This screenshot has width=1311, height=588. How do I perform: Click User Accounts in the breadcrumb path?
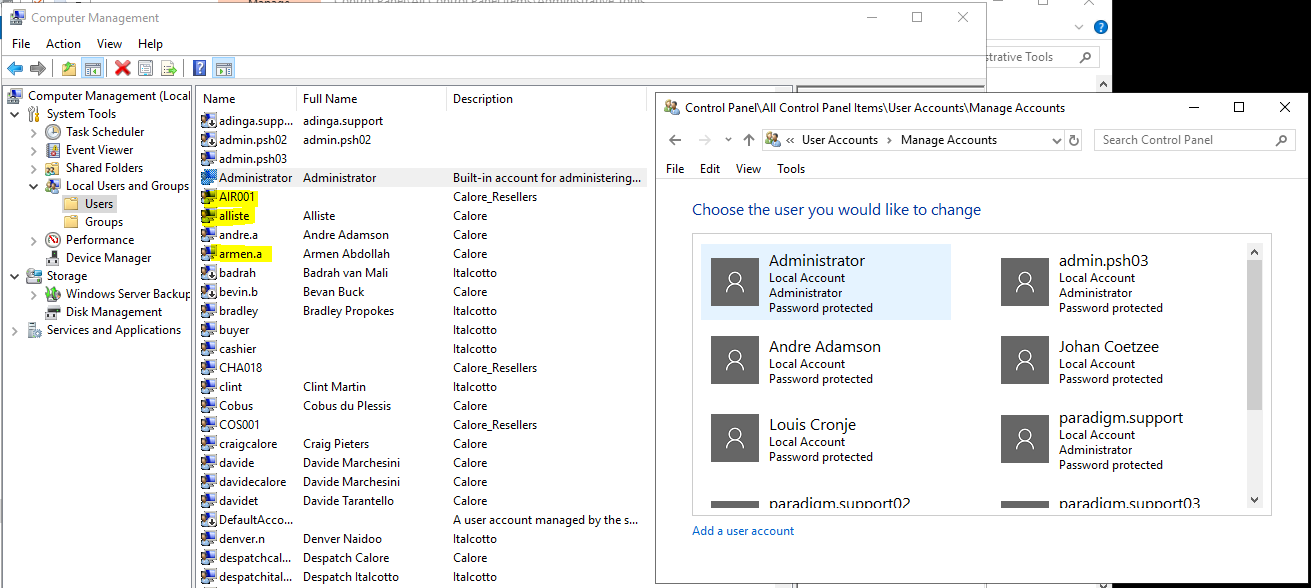(x=840, y=140)
